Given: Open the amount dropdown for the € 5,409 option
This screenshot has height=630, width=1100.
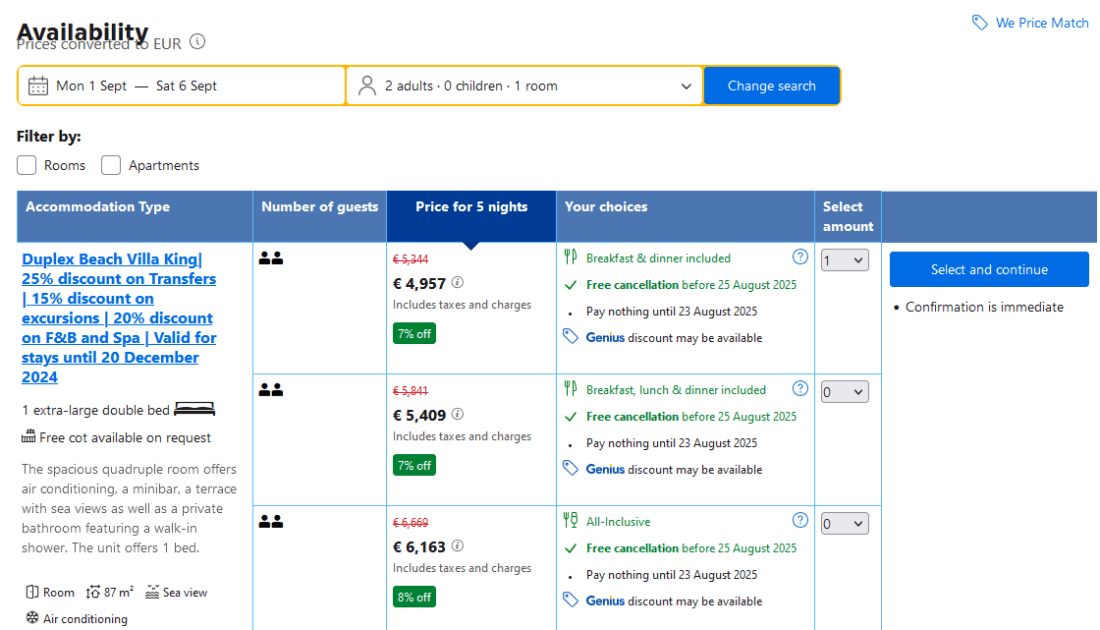Looking at the screenshot, I should 844,393.
